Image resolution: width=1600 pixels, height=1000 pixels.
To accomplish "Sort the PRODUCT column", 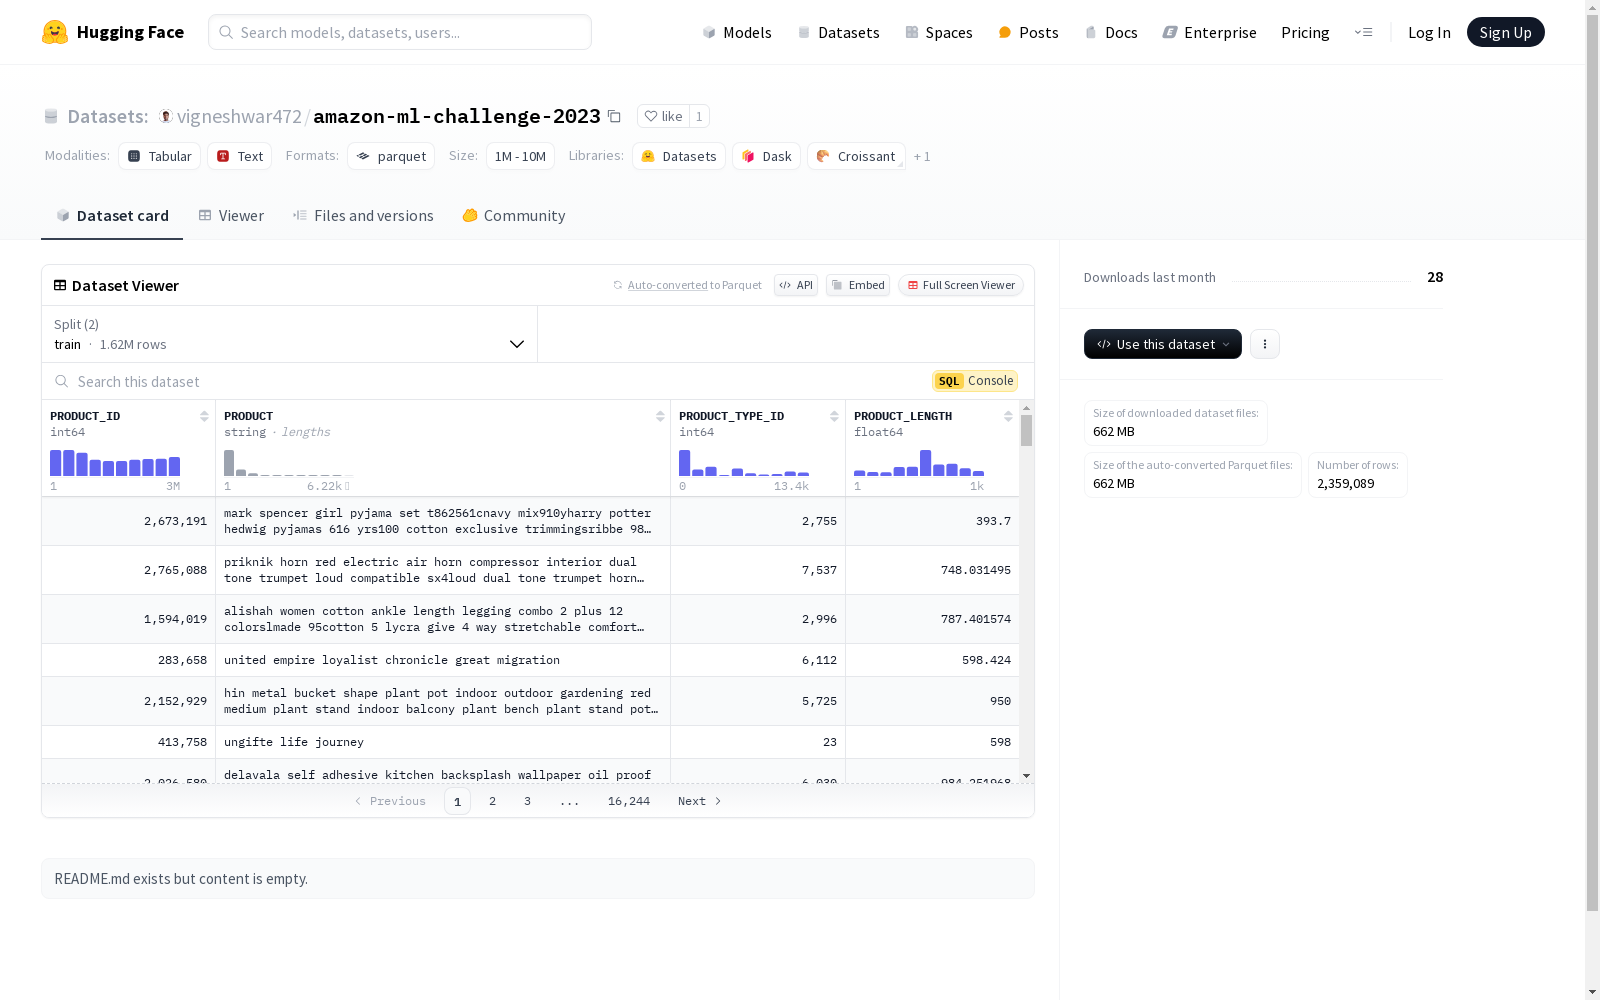I will point(660,416).
